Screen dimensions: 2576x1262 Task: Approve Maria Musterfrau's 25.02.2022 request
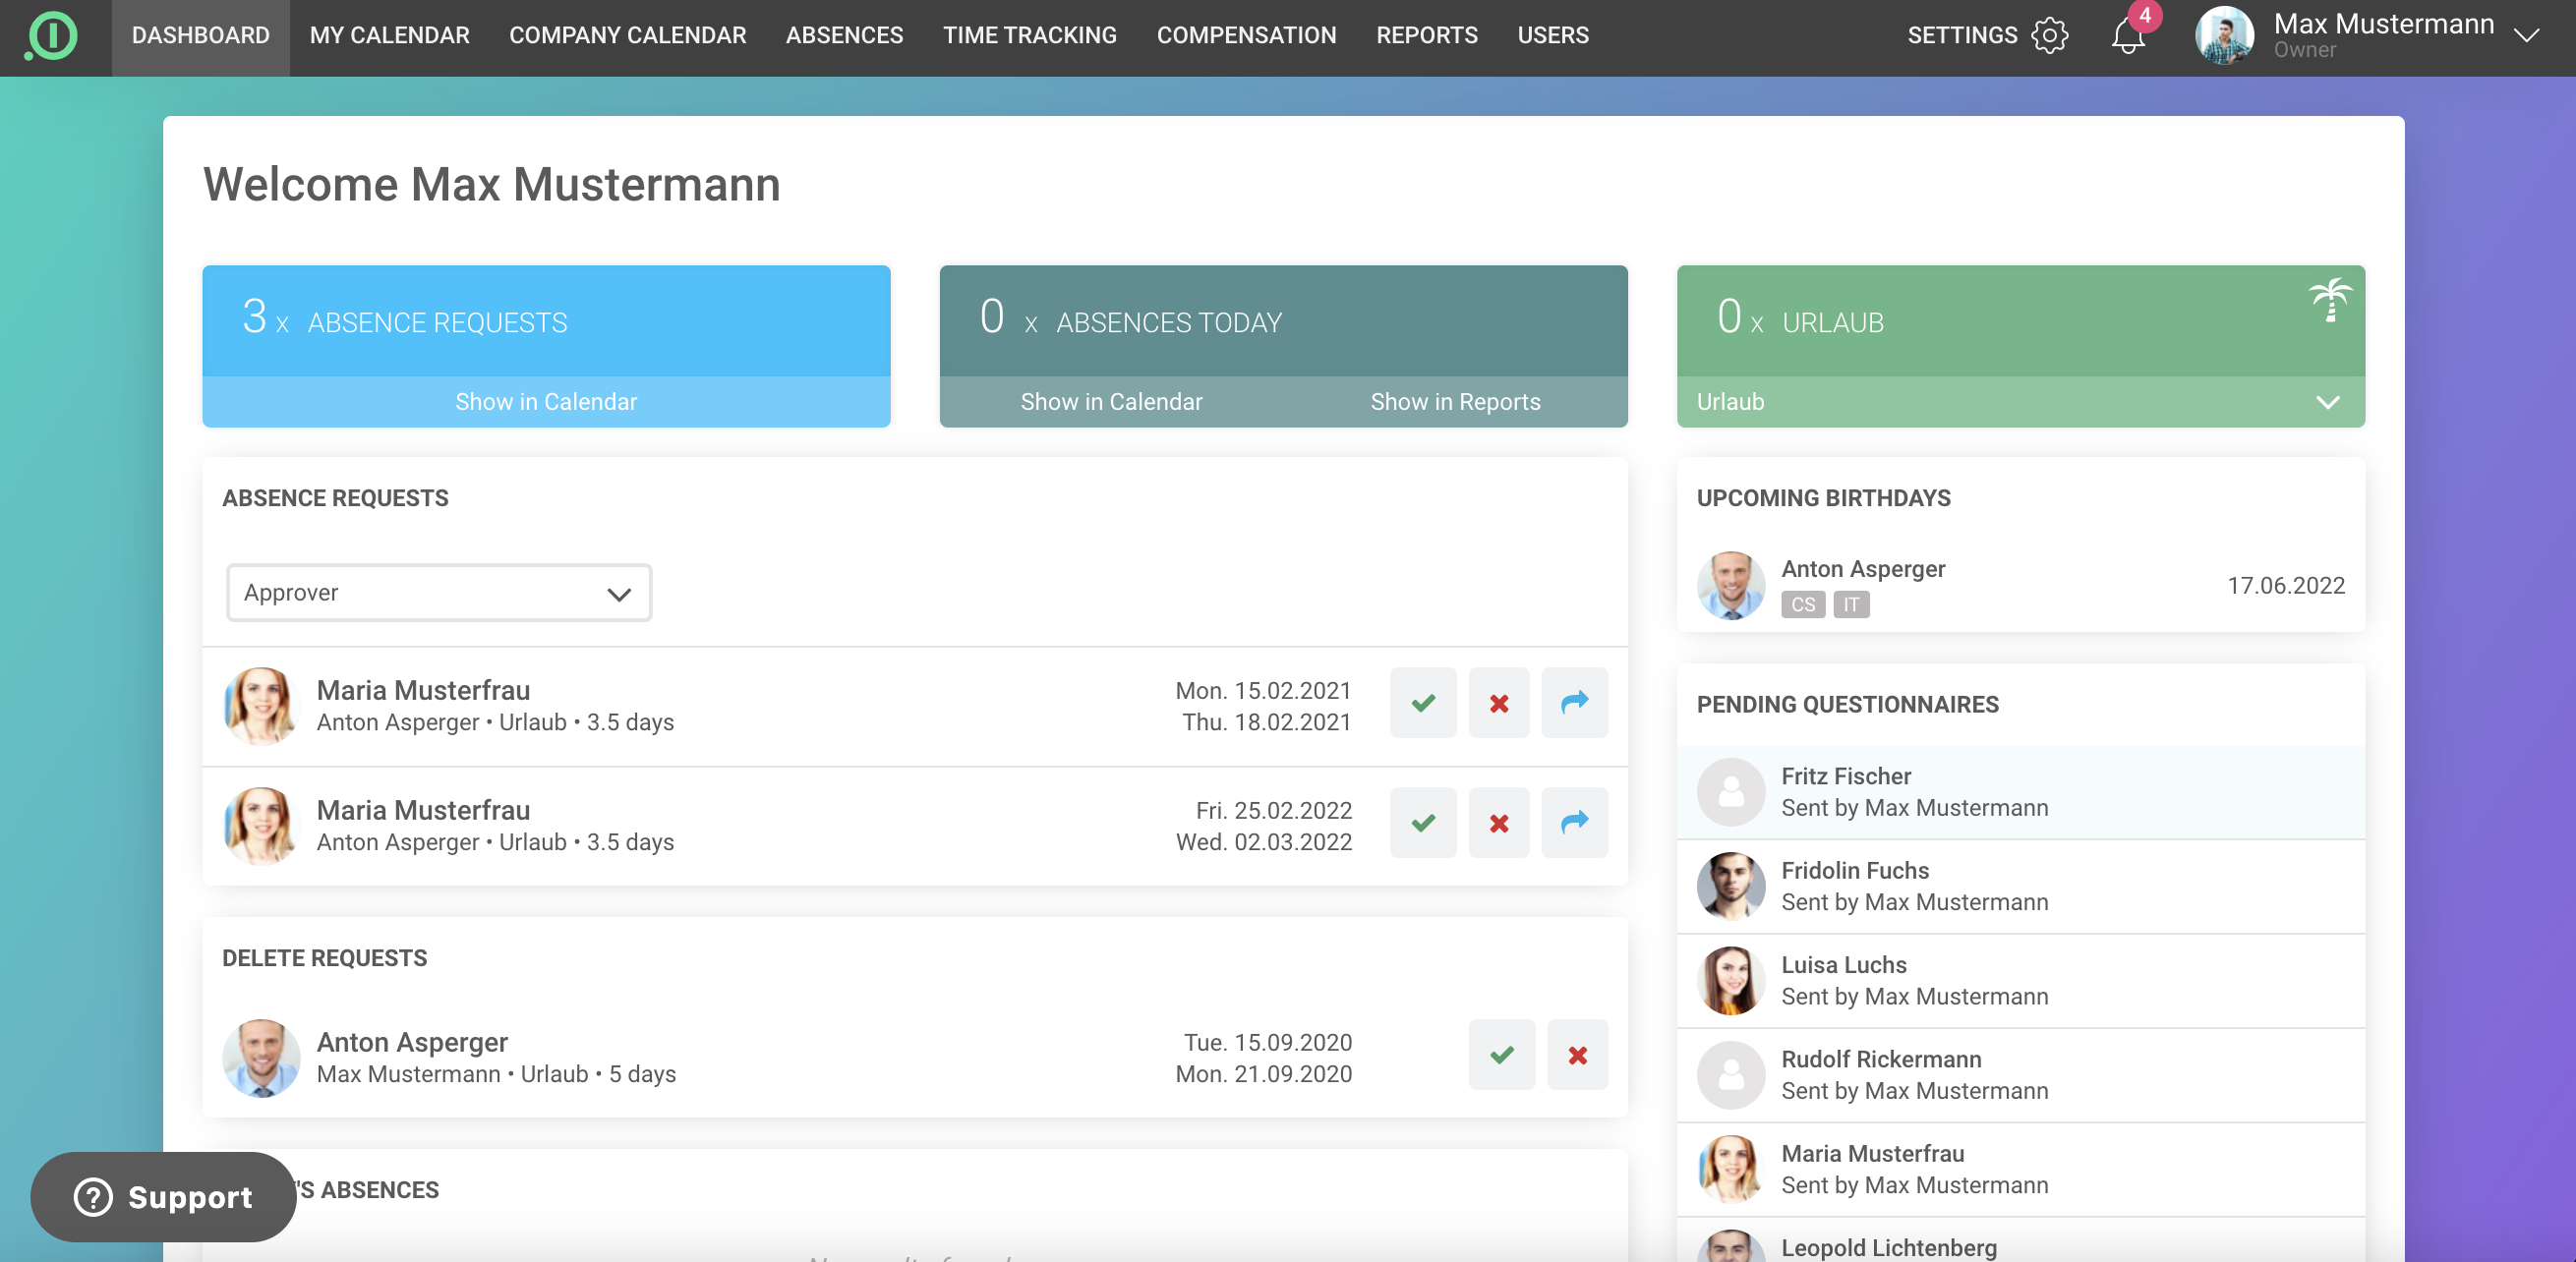(1422, 823)
